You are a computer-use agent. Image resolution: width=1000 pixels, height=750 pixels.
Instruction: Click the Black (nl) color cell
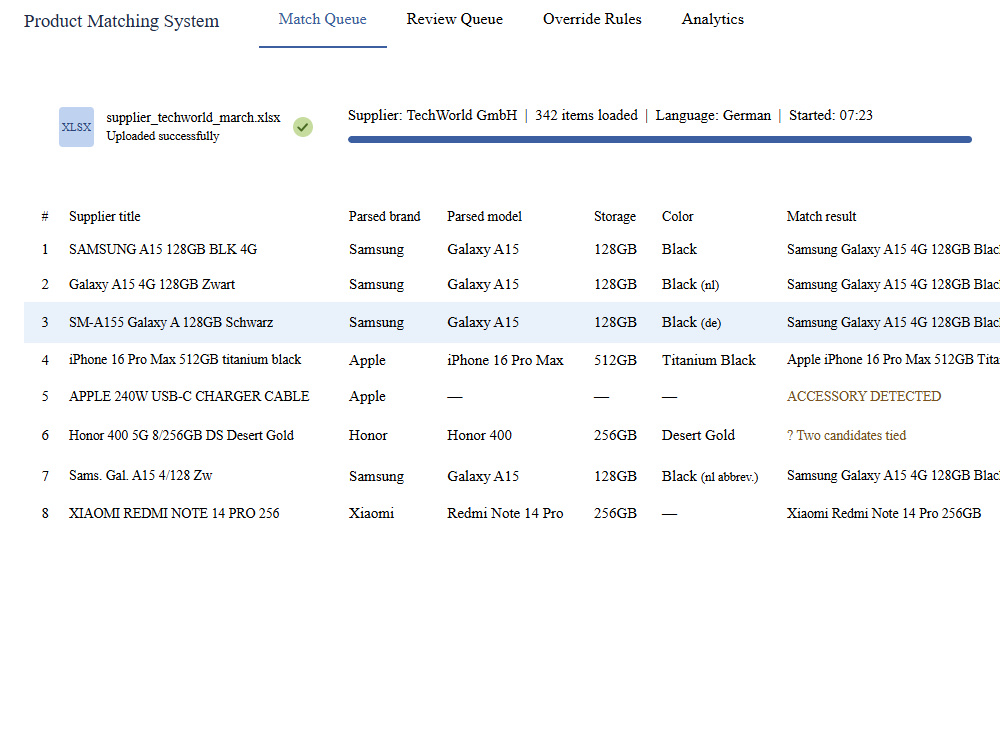coord(690,284)
